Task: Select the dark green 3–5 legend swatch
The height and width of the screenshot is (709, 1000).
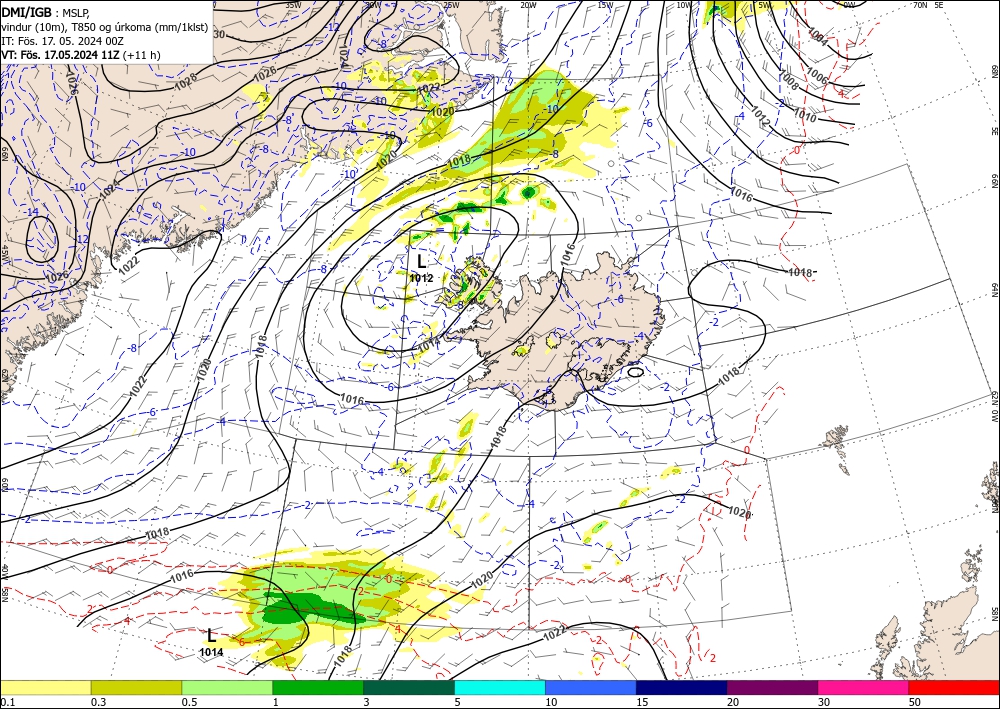Action: coord(409,687)
